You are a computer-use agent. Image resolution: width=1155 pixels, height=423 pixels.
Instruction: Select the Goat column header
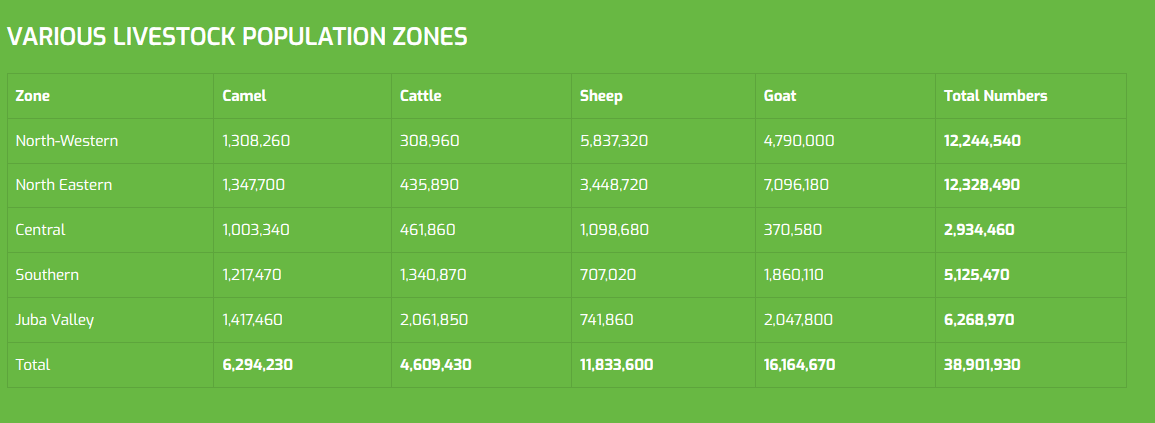click(x=780, y=96)
